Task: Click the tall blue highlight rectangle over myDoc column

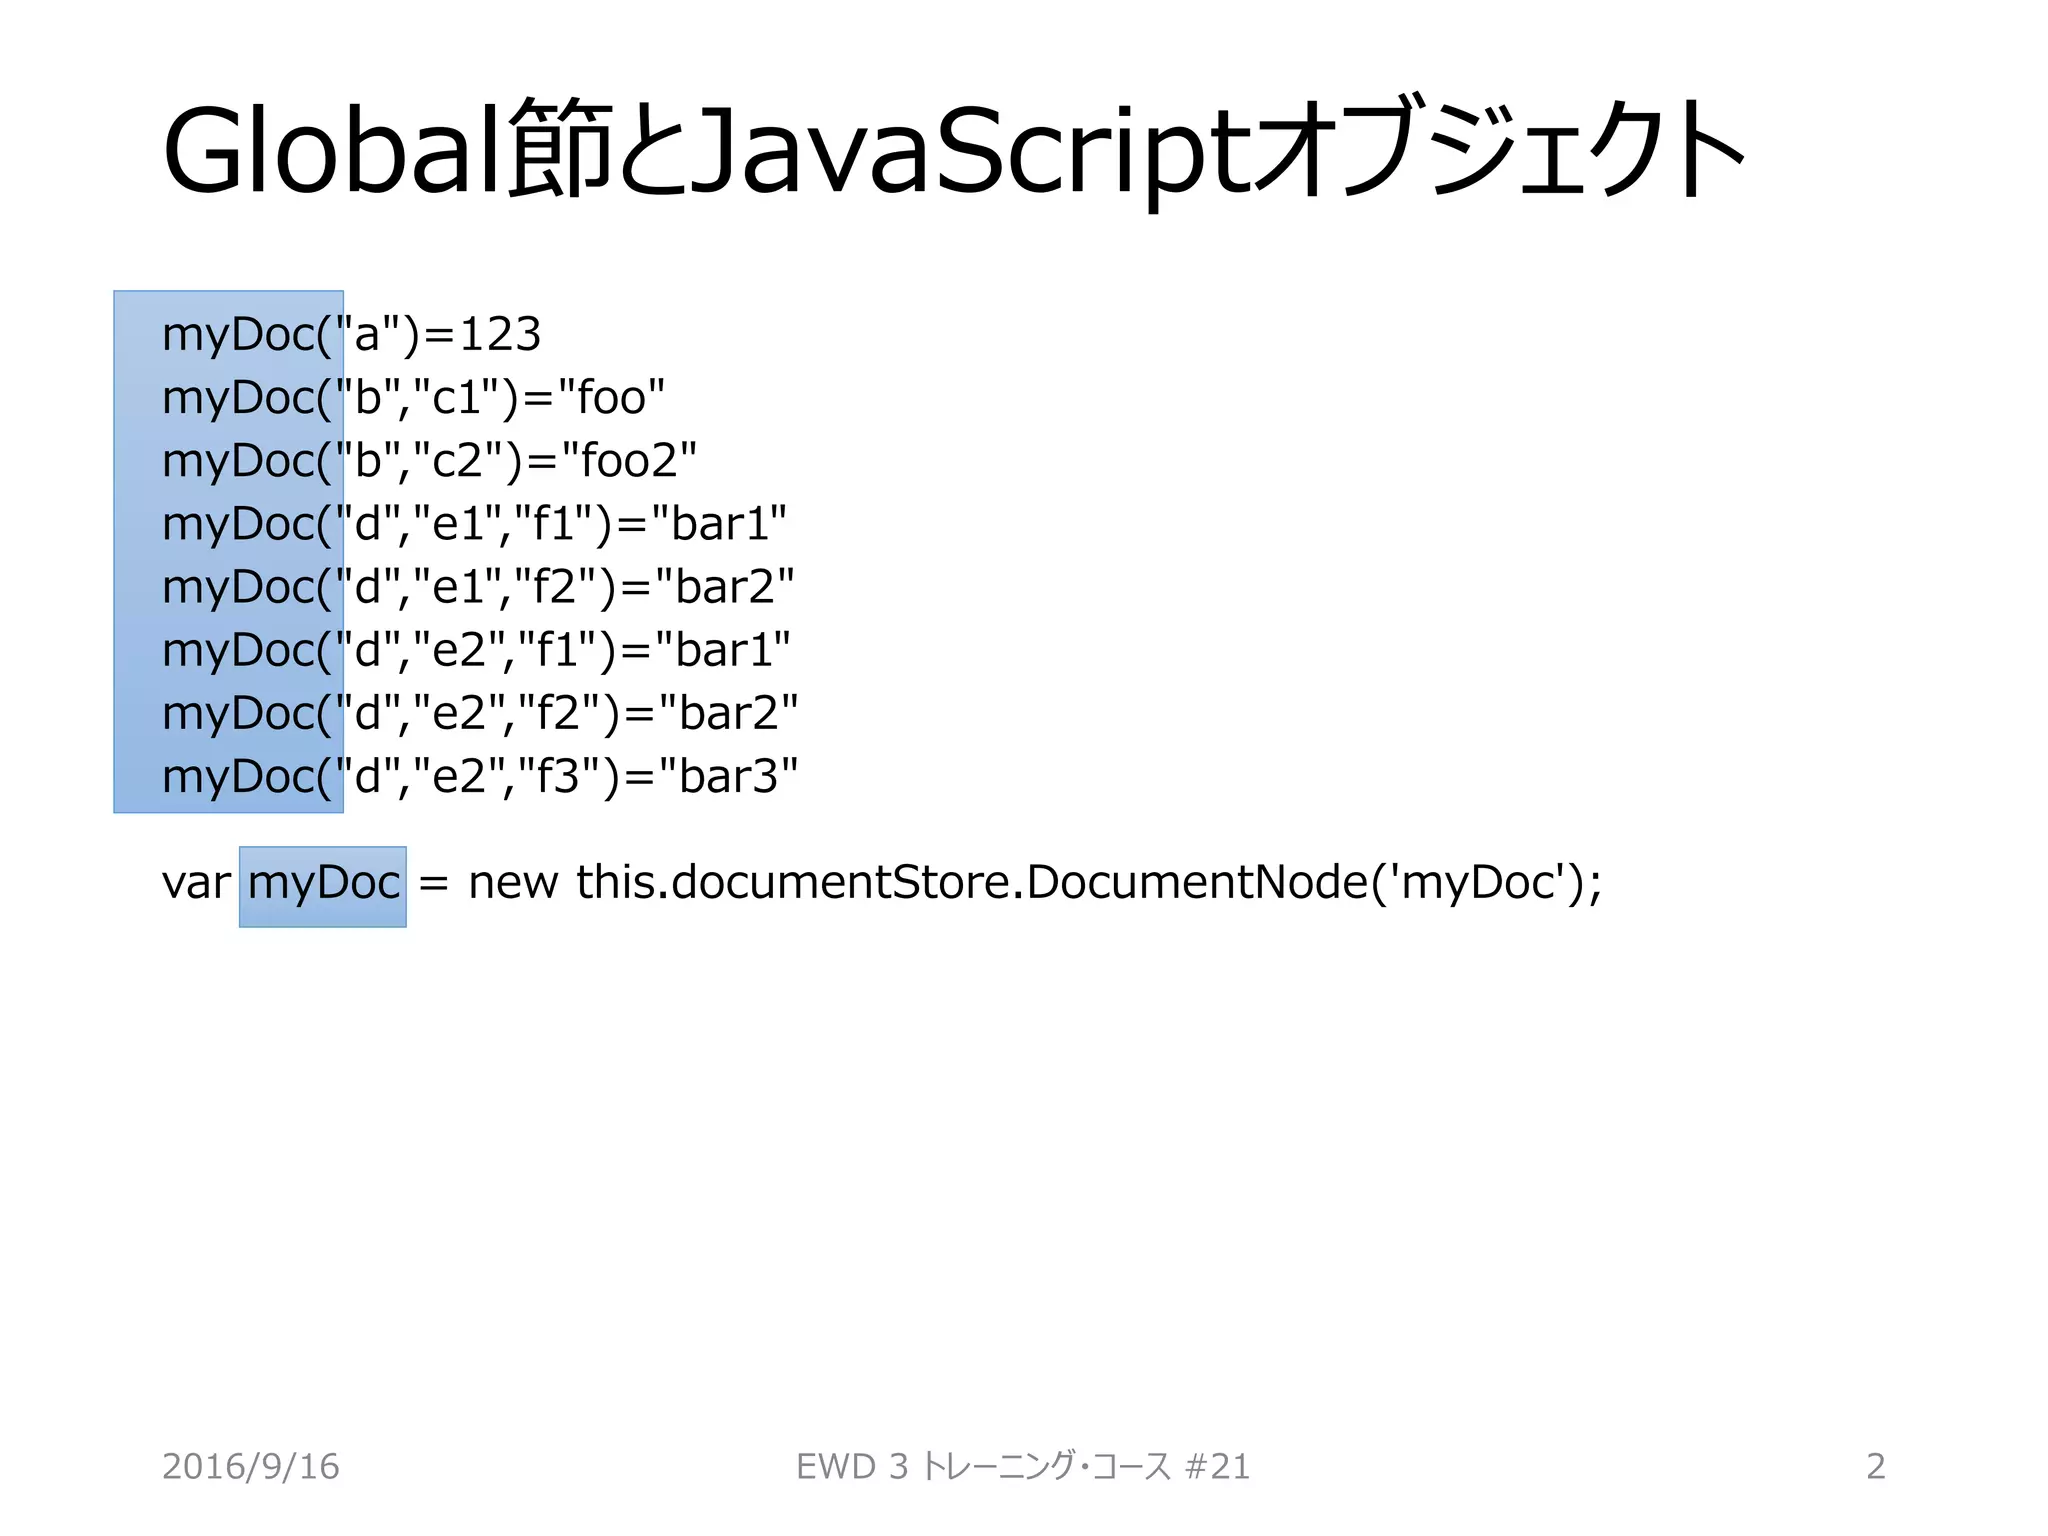Action: click(x=138, y=550)
